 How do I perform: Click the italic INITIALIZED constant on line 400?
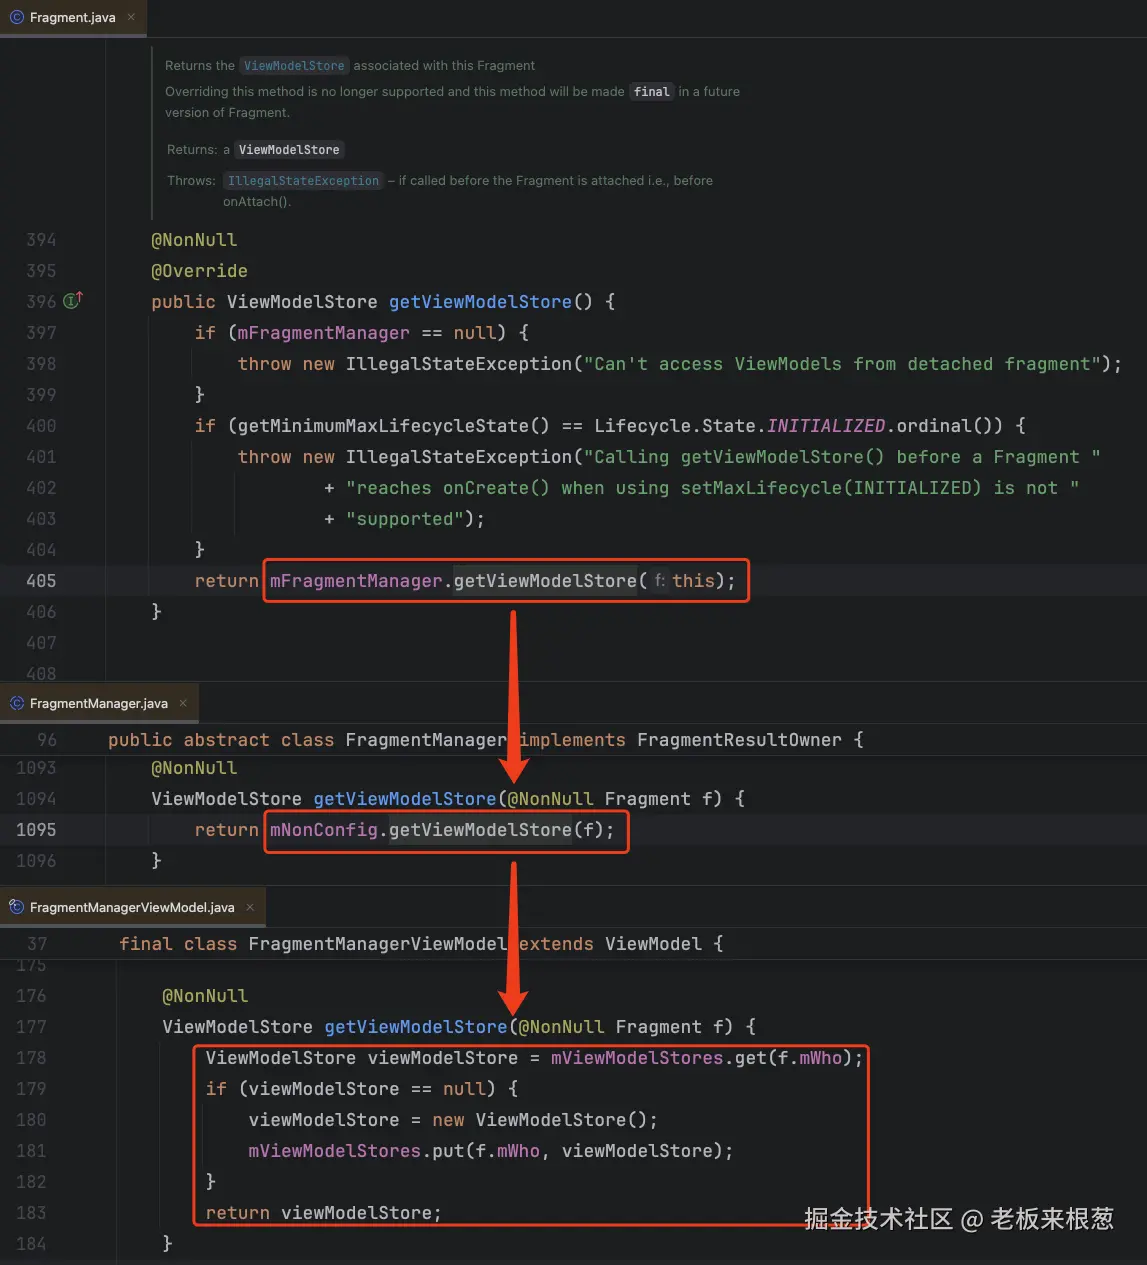coord(826,426)
